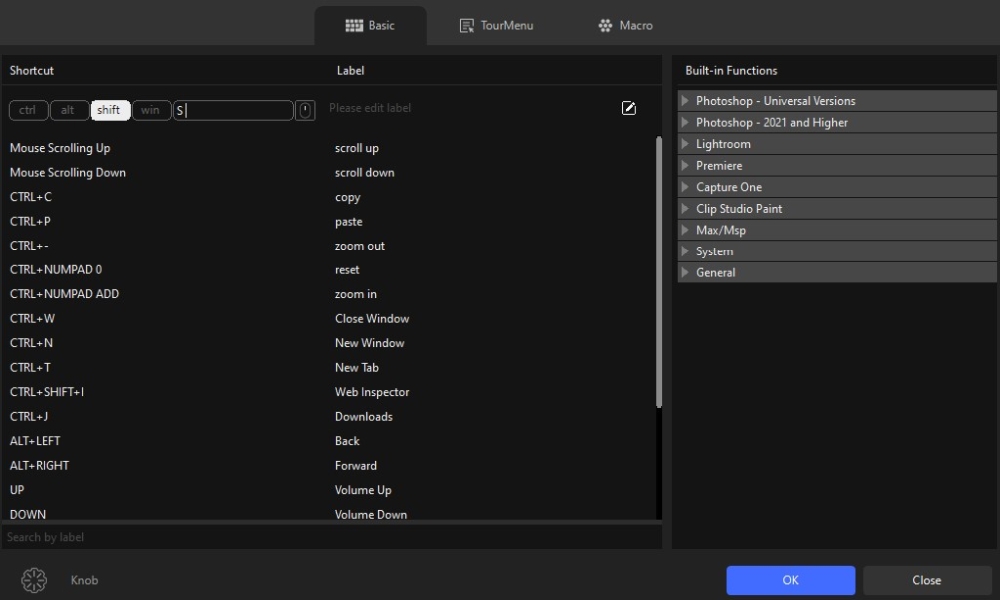1000x600 pixels.
Task: Enable the win modifier key
Action: coord(151,110)
